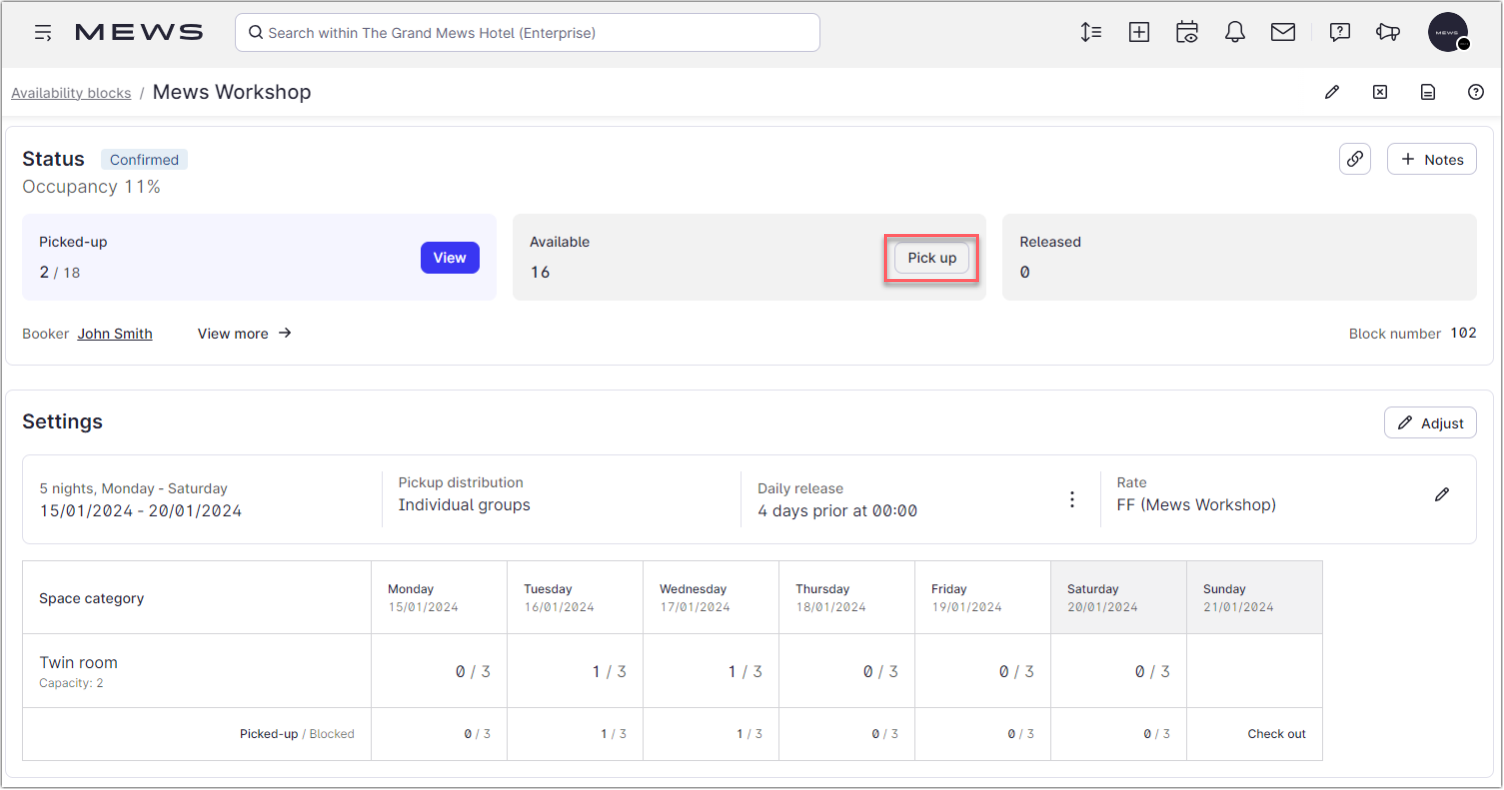Click Twin room Wednesday cell 1 / 3

pyautogui.click(x=711, y=671)
